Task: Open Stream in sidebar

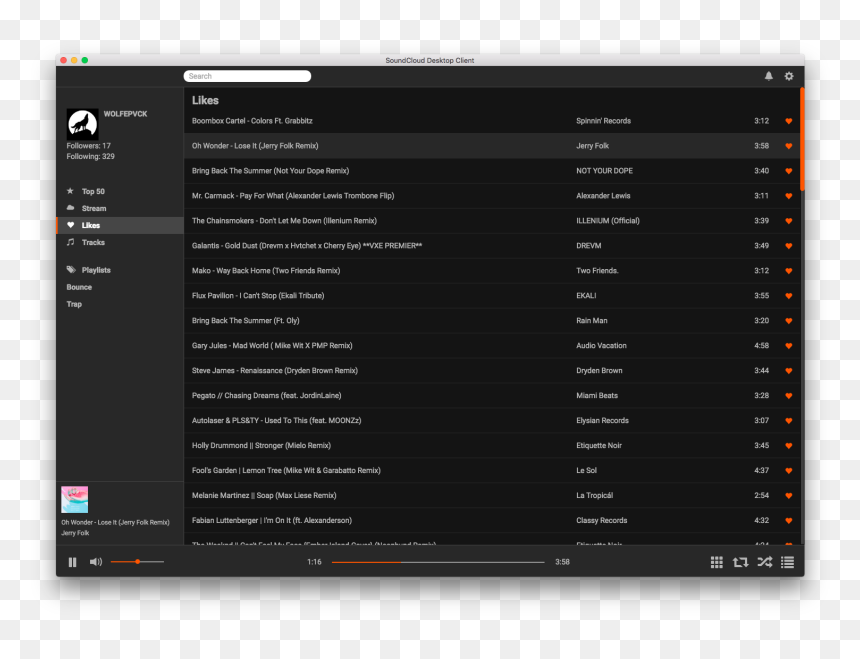Action: point(94,208)
